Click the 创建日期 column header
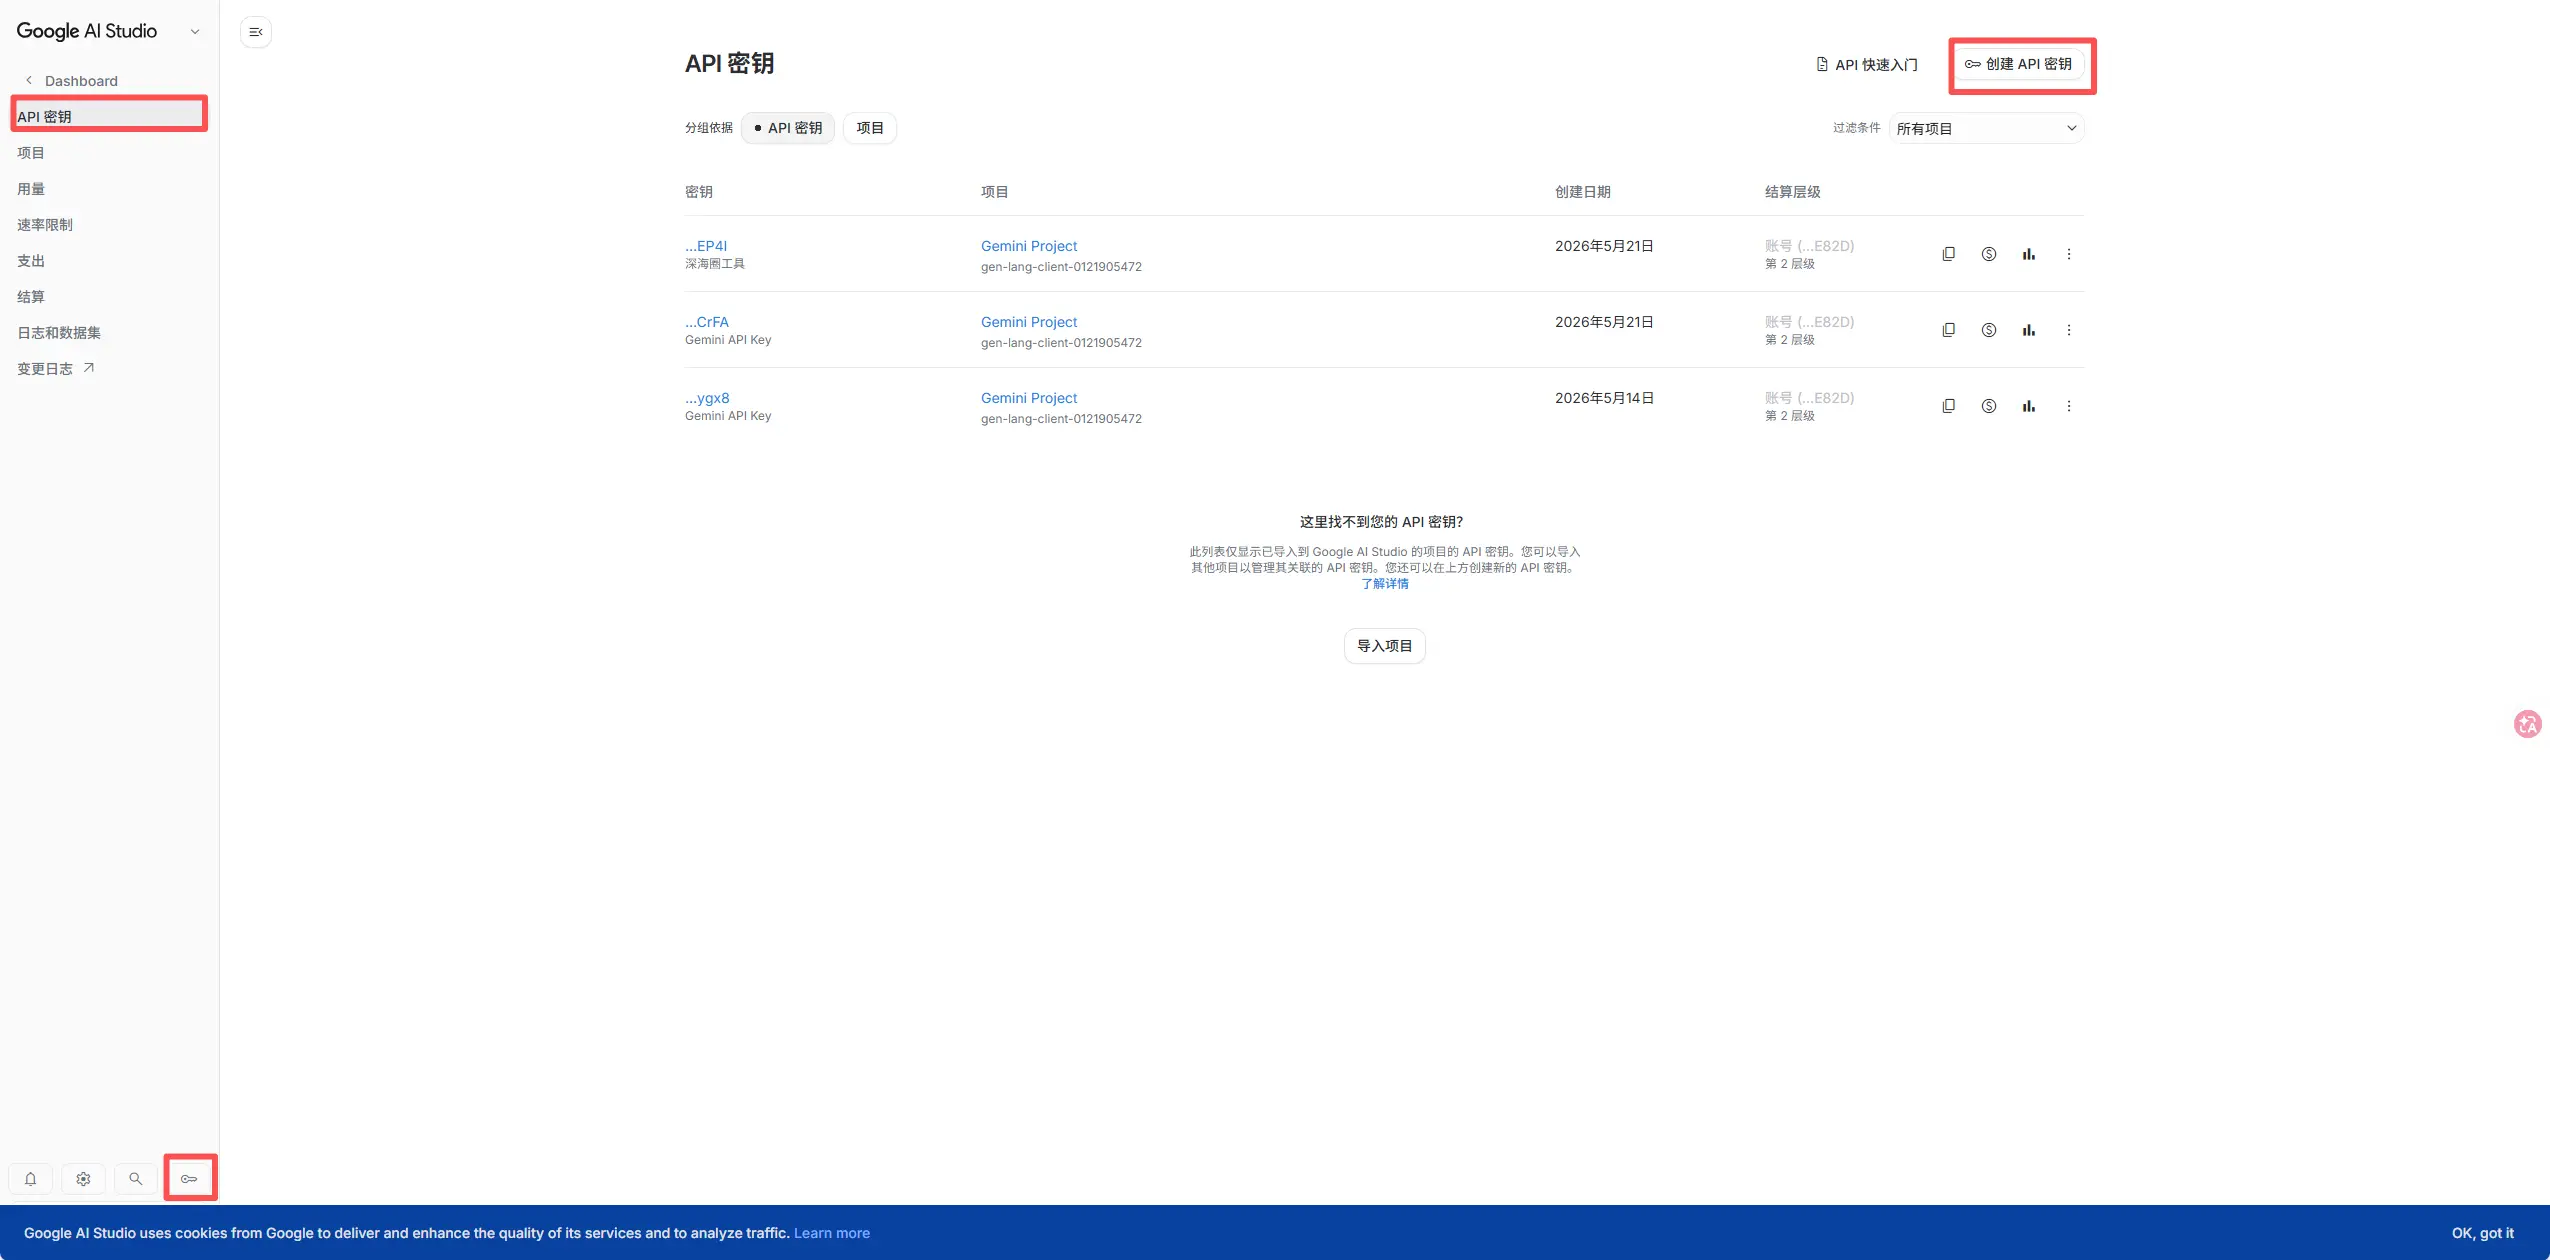Image resolution: width=2550 pixels, height=1260 pixels. [1583, 192]
